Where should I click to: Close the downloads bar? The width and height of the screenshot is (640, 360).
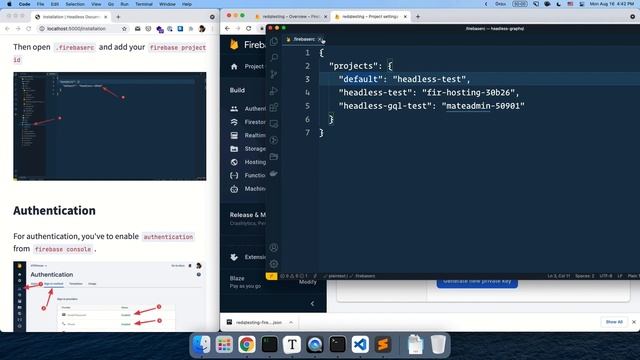point(634,322)
